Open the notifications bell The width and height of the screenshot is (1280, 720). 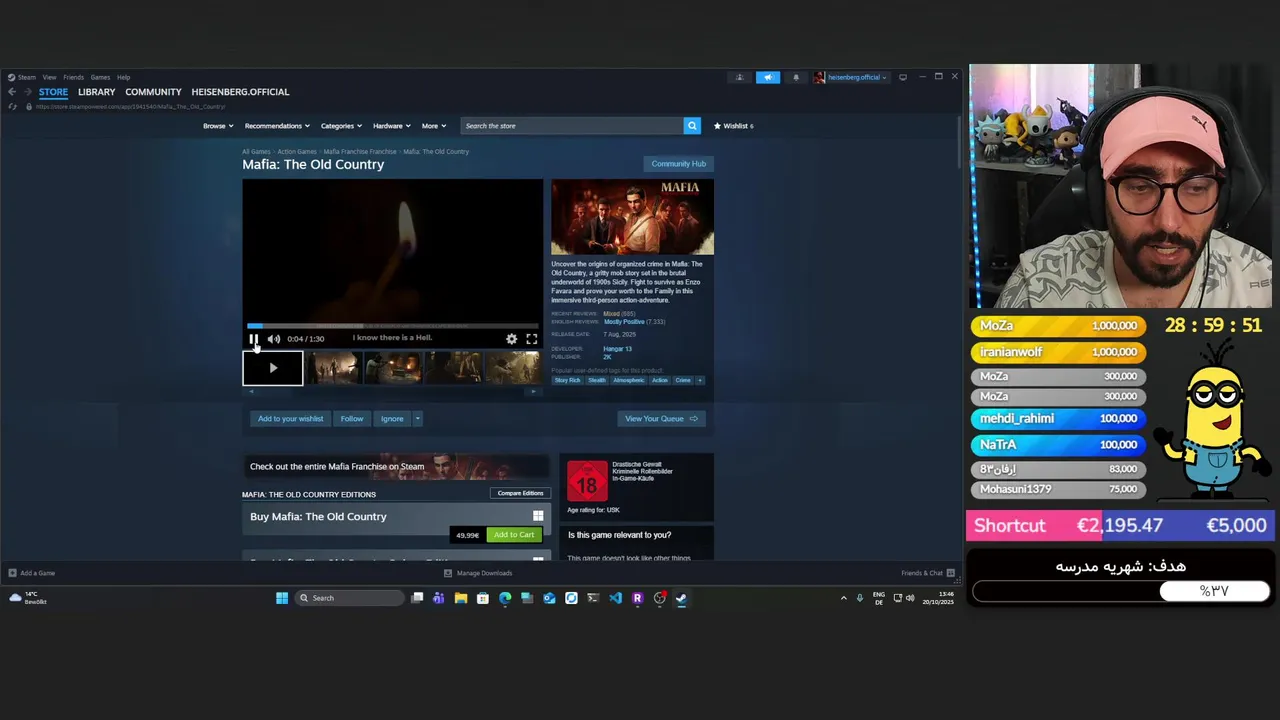796,77
